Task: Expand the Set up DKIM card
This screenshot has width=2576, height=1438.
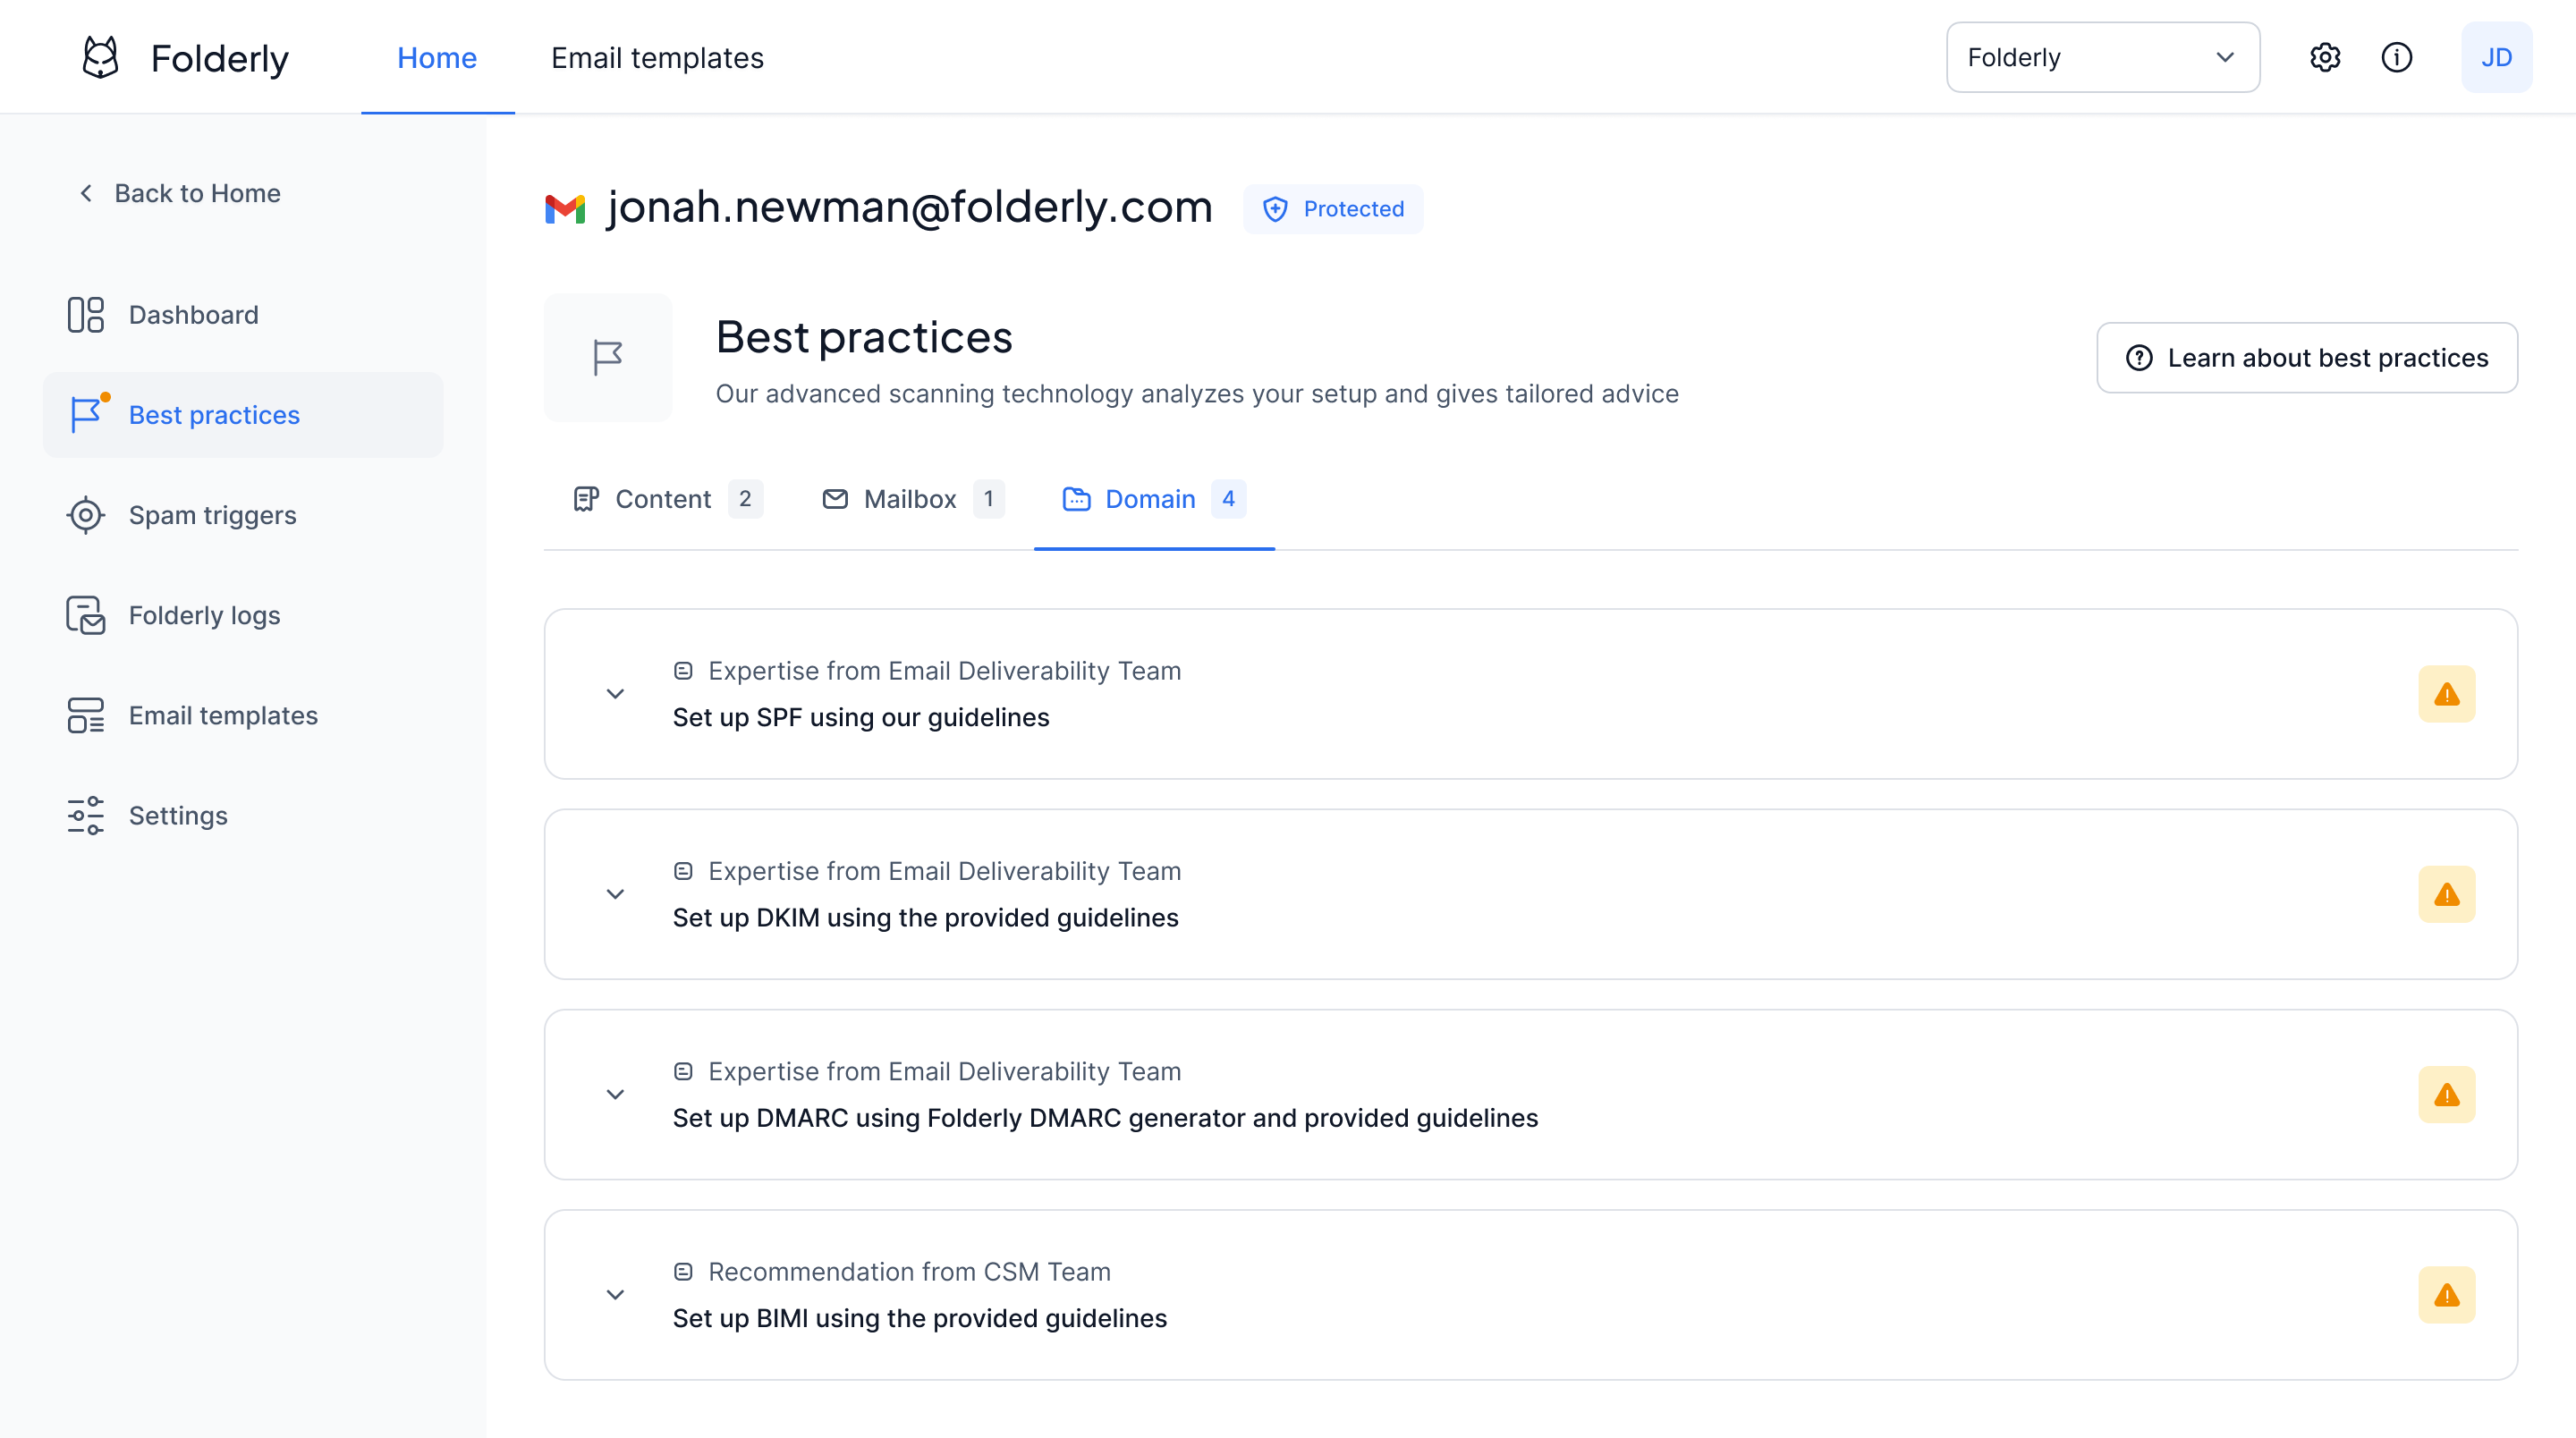Action: tap(614, 894)
